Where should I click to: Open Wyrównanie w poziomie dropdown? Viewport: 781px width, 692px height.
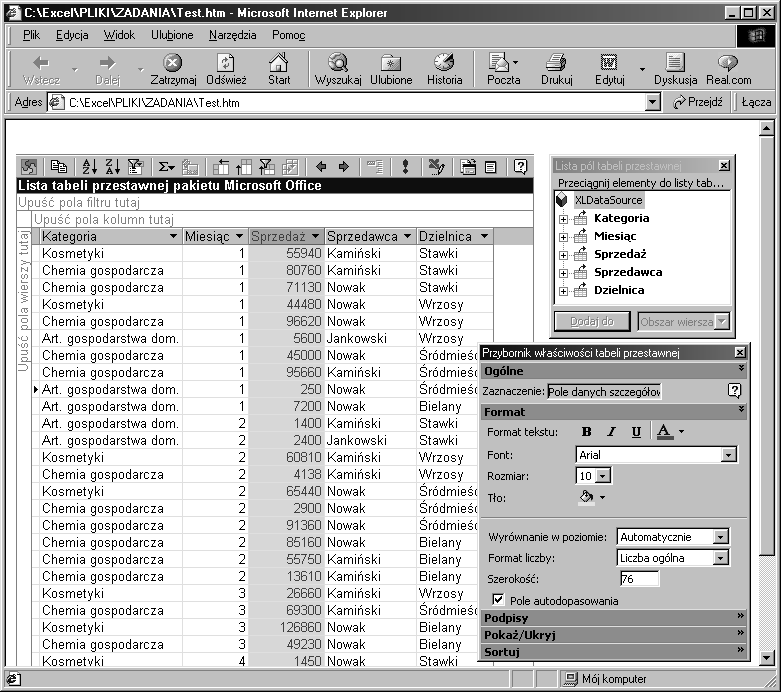[720, 537]
